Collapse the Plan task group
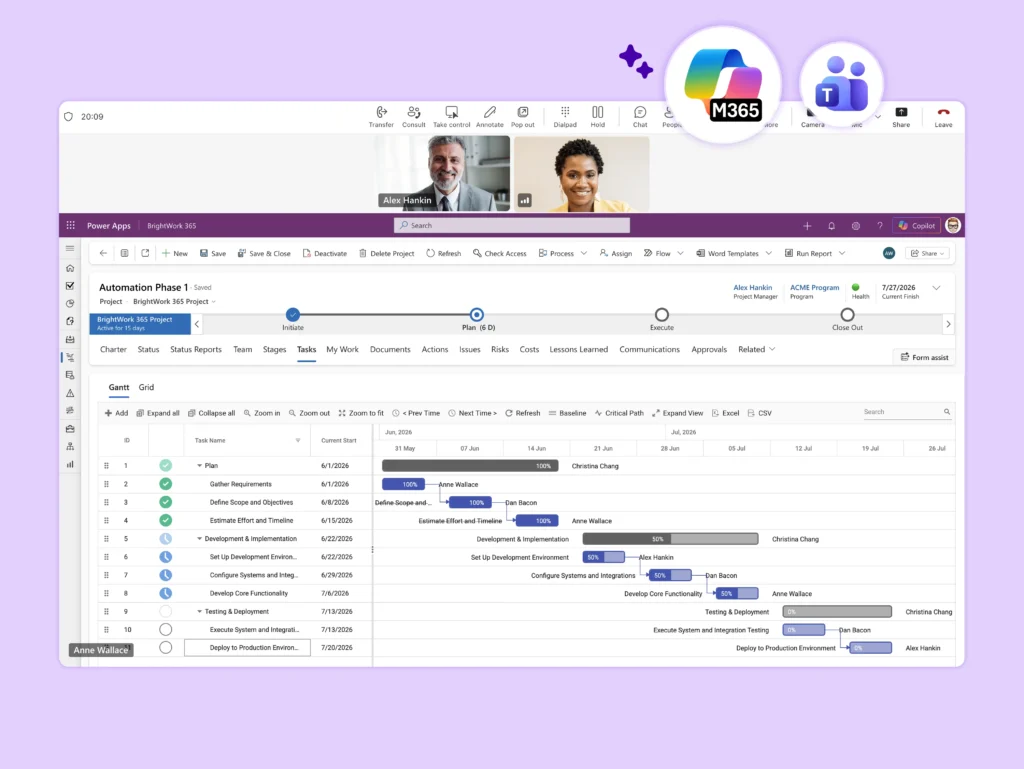The width and height of the screenshot is (1024, 769). click(x=199, y=465)
